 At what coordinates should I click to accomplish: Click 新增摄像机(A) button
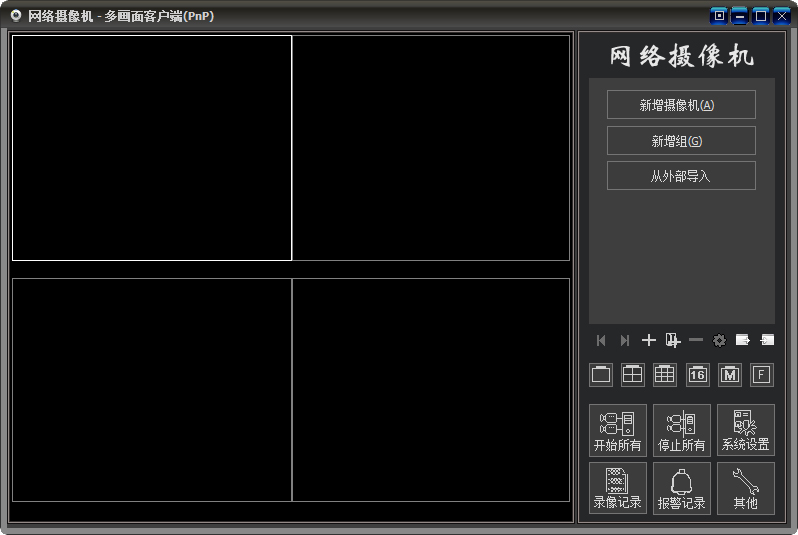click(x=681, y=105)
